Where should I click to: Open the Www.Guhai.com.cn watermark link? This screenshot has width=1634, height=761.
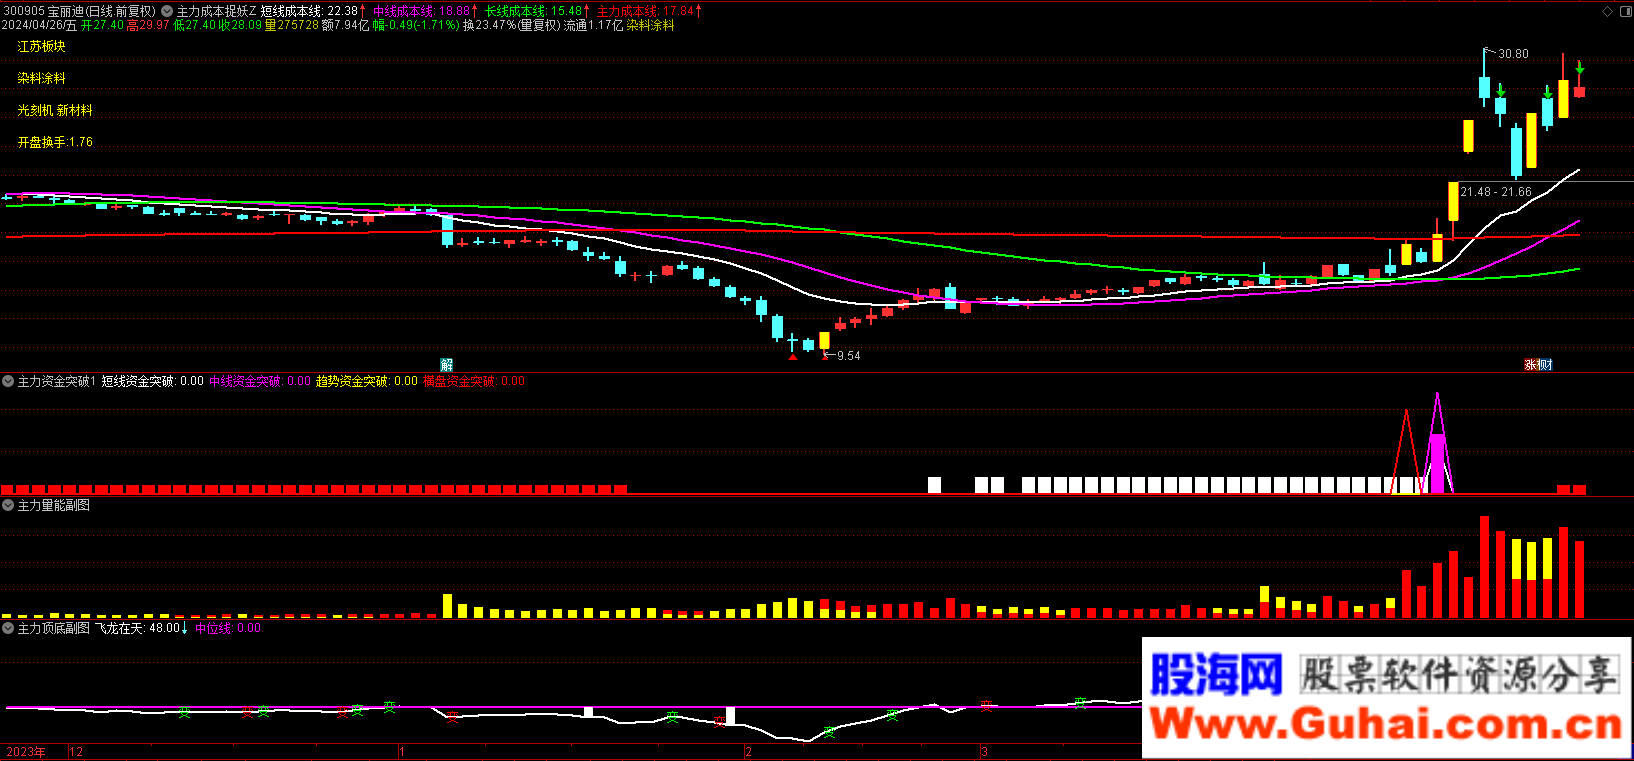1386,723
